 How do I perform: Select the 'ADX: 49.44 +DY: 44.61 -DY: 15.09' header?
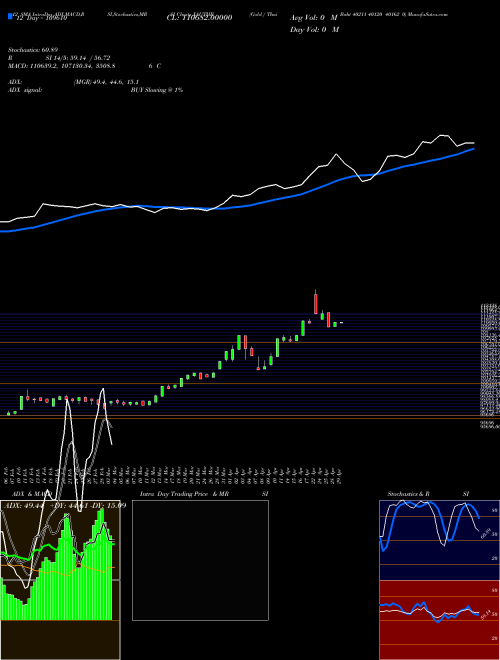[64, 506]
